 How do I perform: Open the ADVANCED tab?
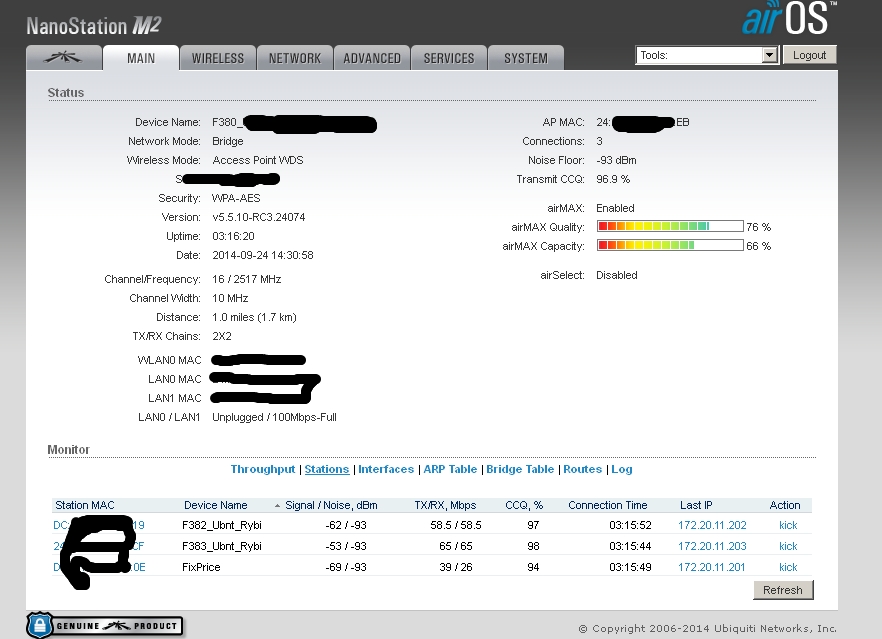[x=371, y=58]
